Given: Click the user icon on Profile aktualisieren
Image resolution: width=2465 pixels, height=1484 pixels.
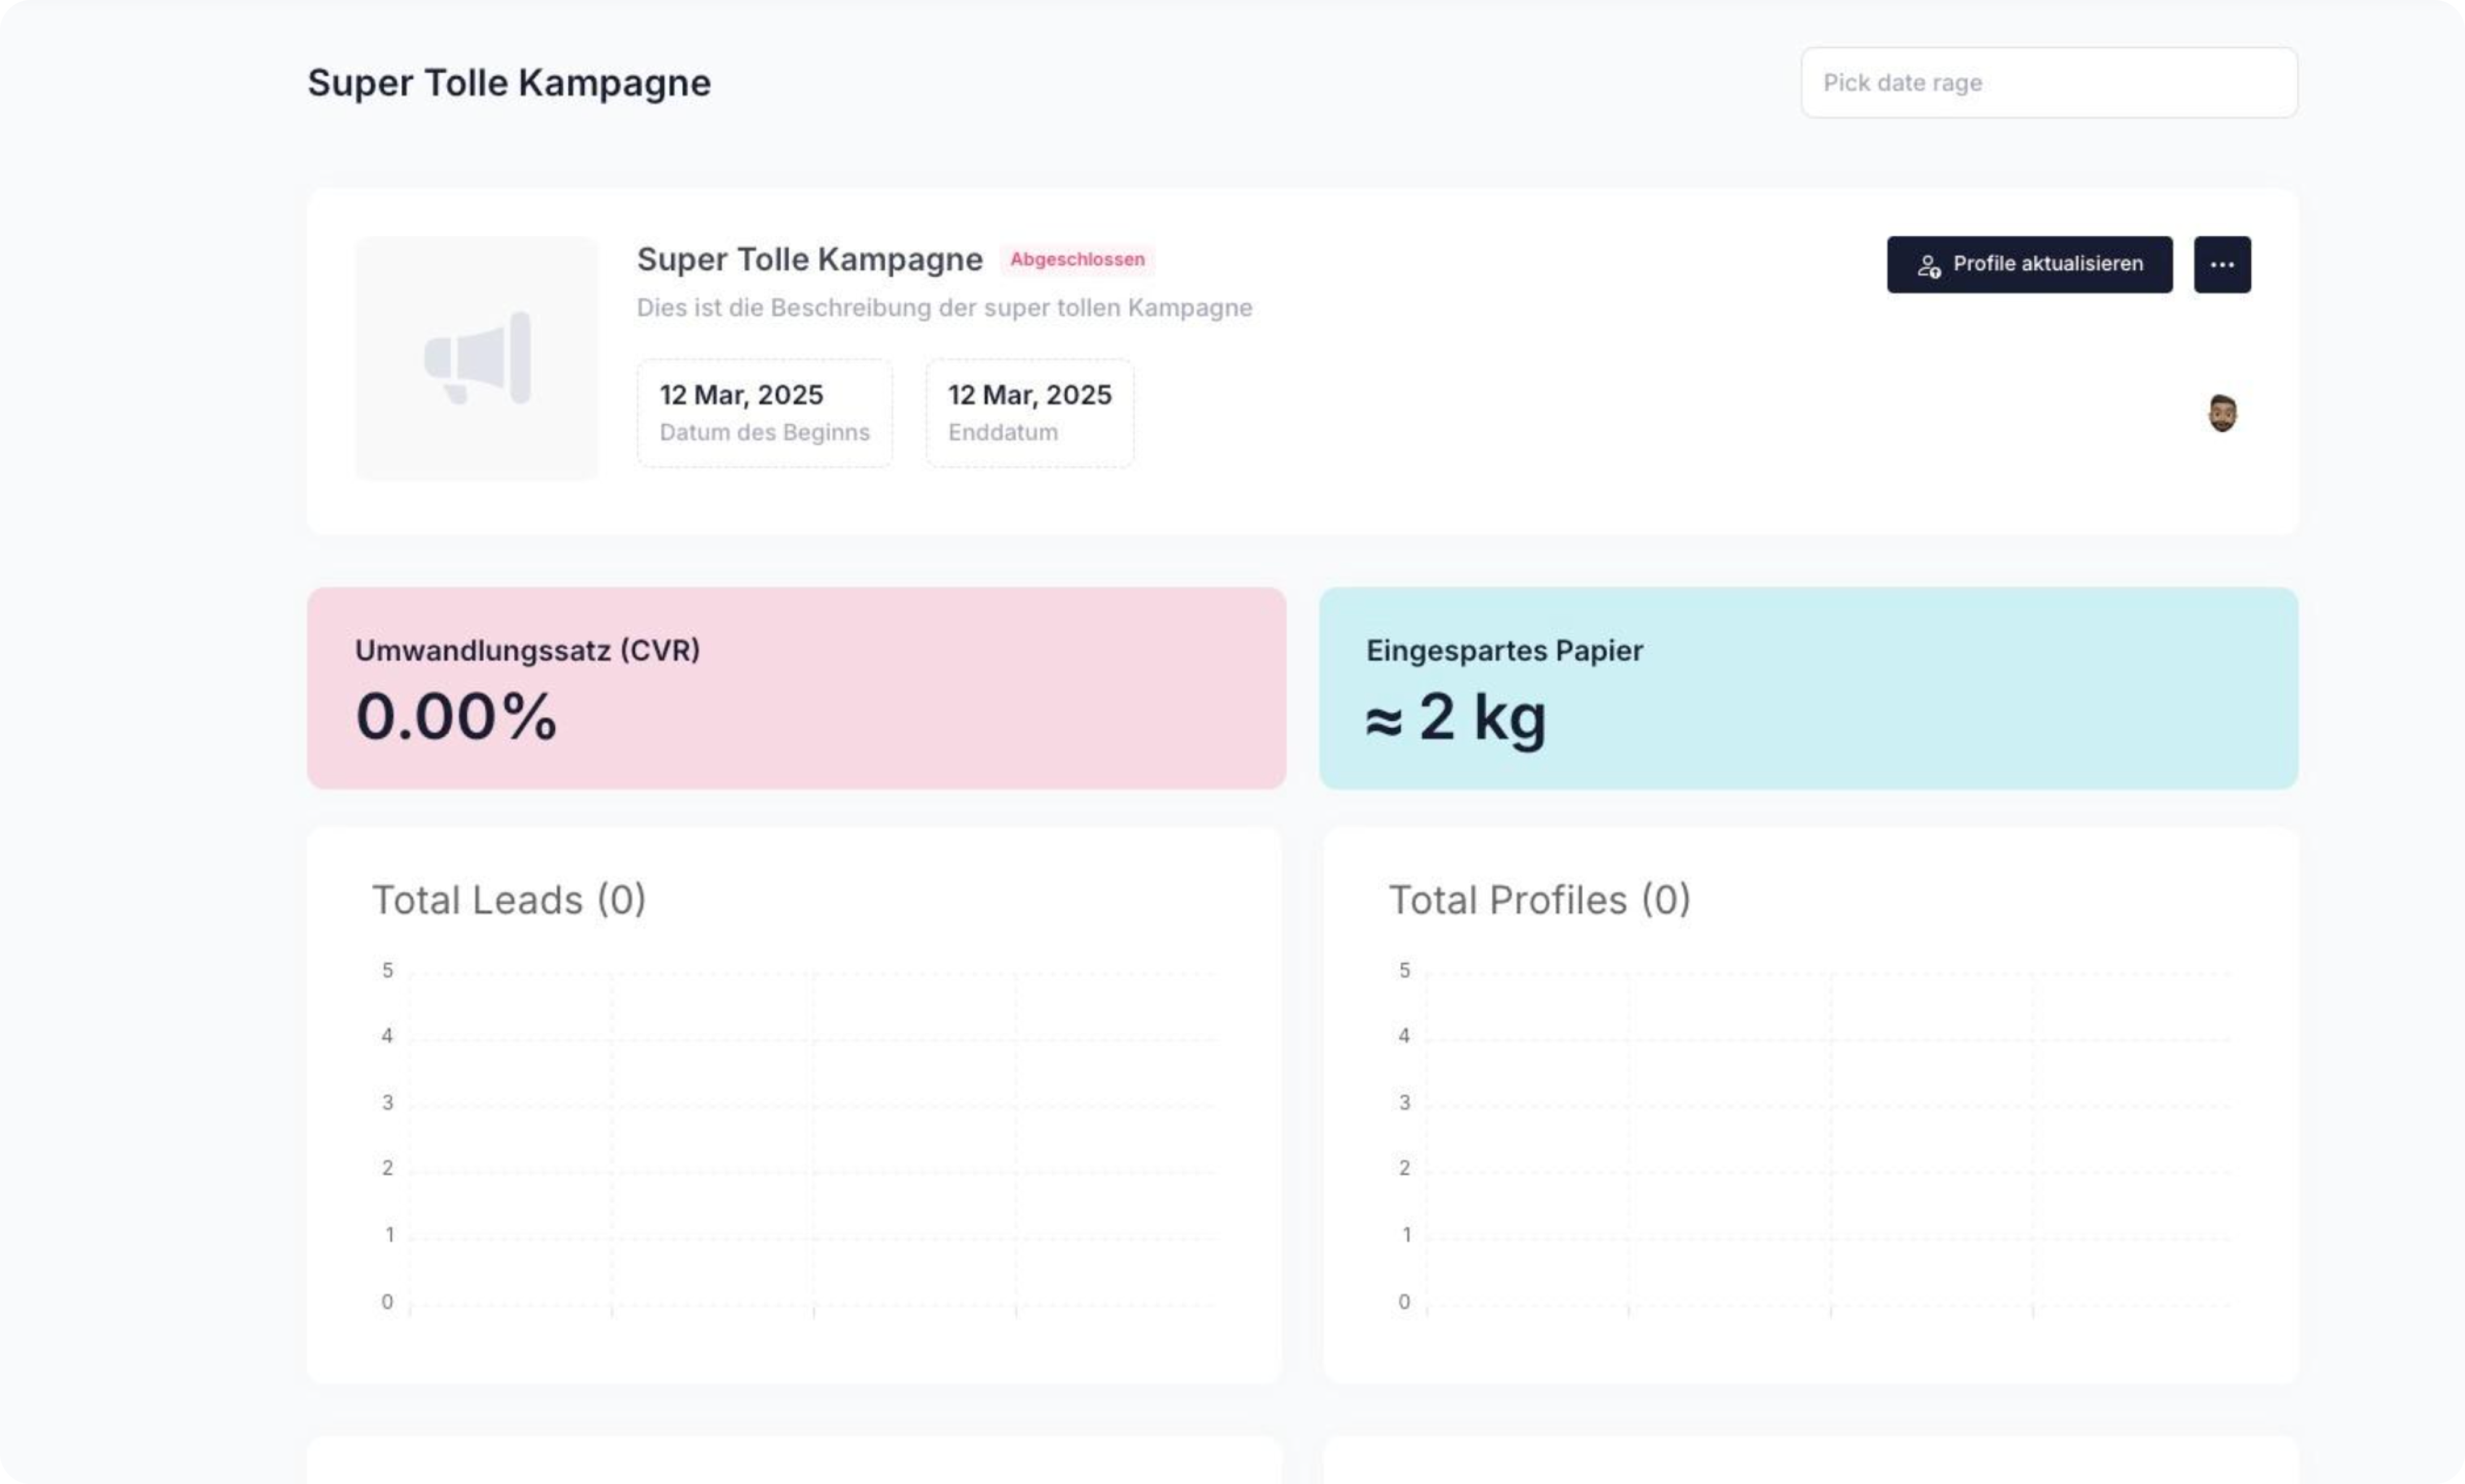Looking at the screenshot, I should coord(1929,266).
